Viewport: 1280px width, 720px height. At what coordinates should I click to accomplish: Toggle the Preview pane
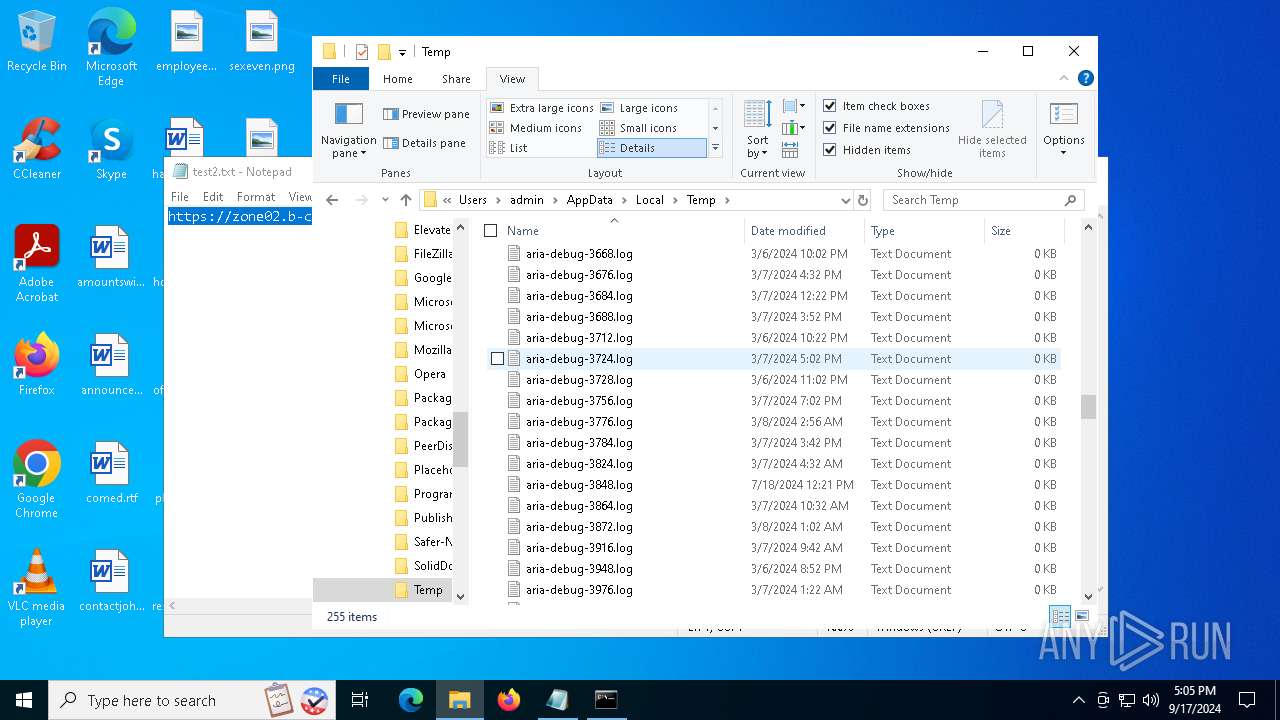pos(426,114)
